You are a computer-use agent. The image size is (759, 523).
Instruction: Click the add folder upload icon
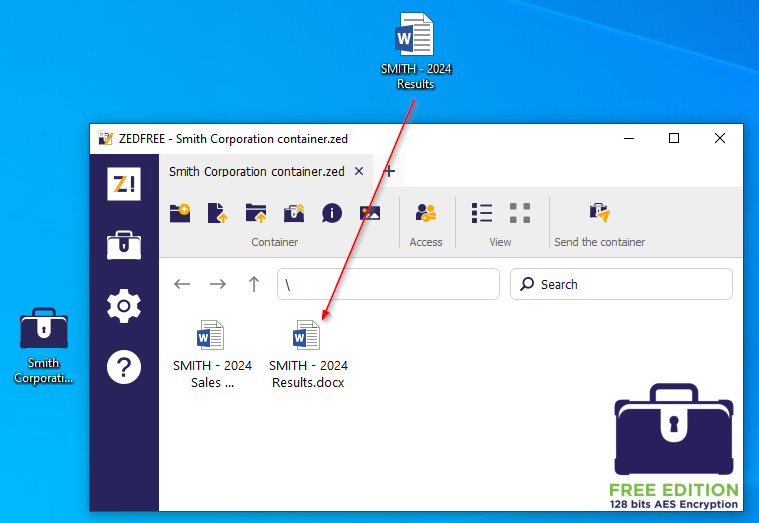point(256,213)
